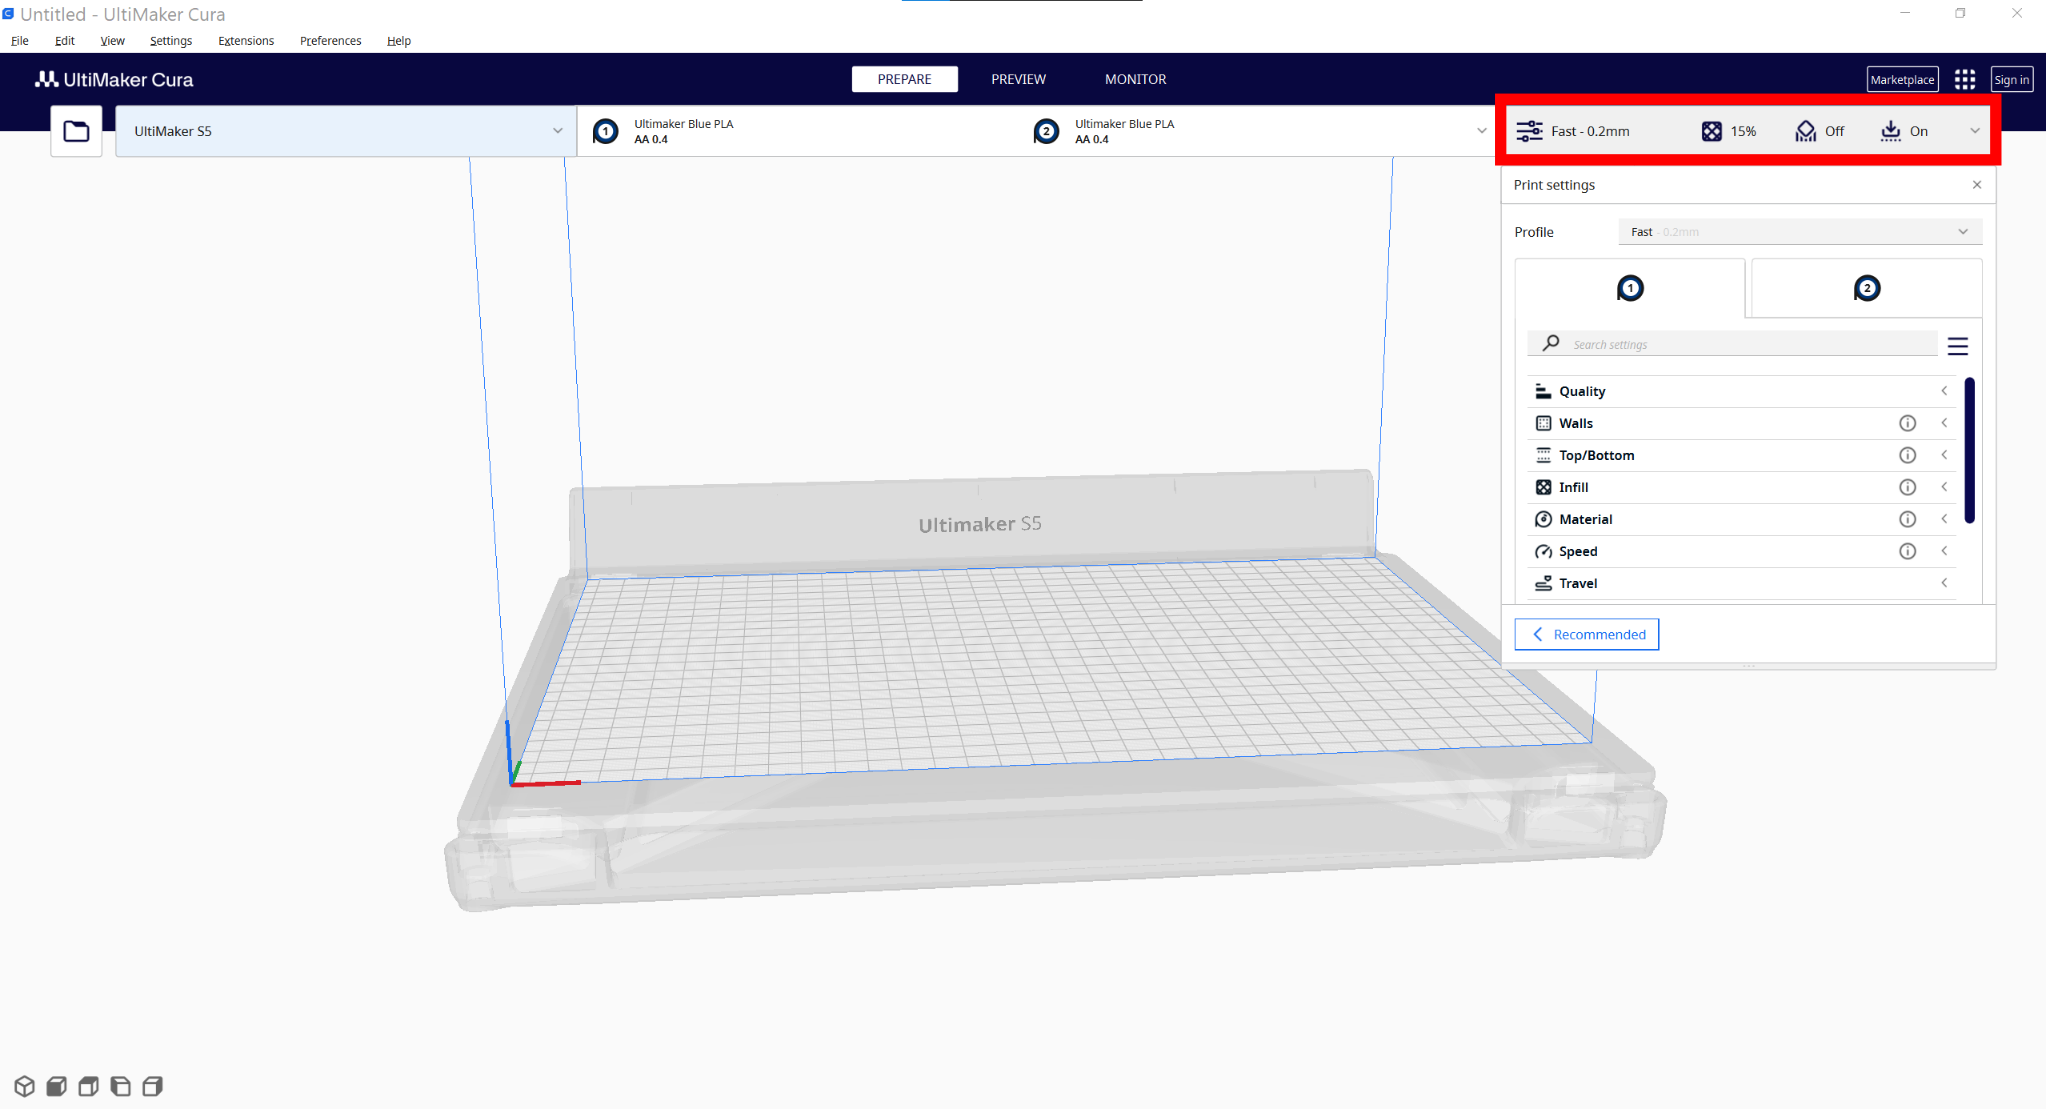Open the UltiMaker S5 printer dropdown
The width and height of the screenshot is (2046, 1109).
pos(345,131)
